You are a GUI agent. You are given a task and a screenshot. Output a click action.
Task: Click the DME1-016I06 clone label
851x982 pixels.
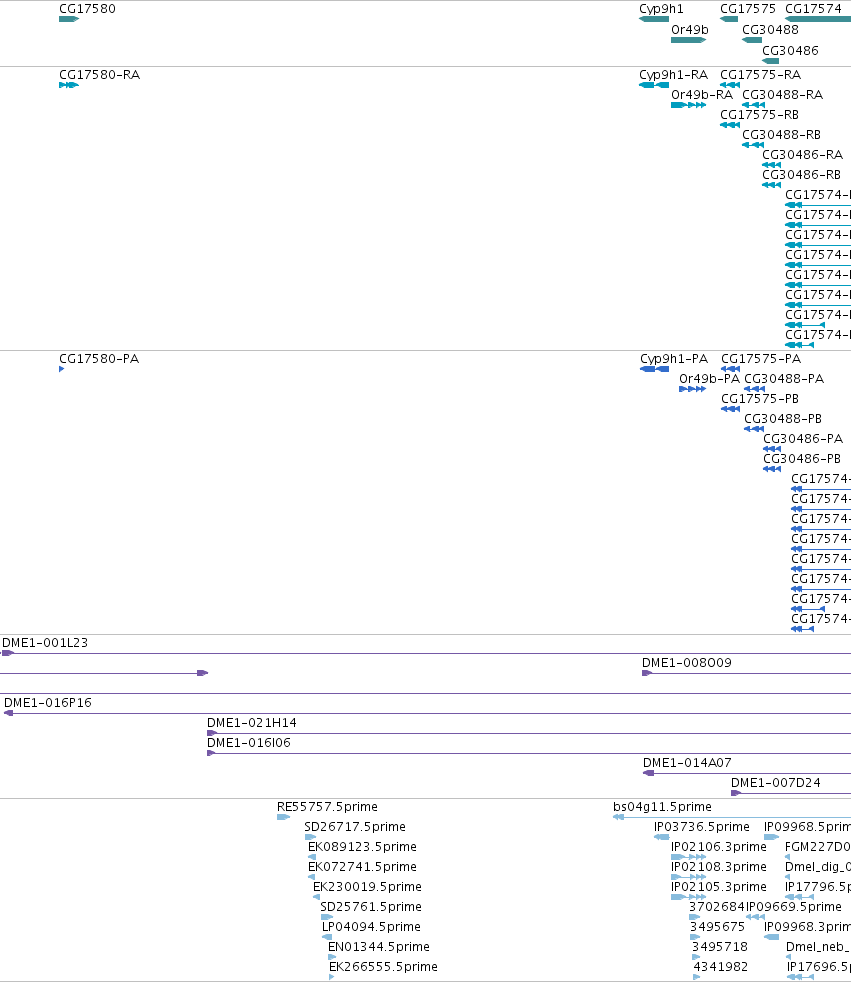pos(249,743)
